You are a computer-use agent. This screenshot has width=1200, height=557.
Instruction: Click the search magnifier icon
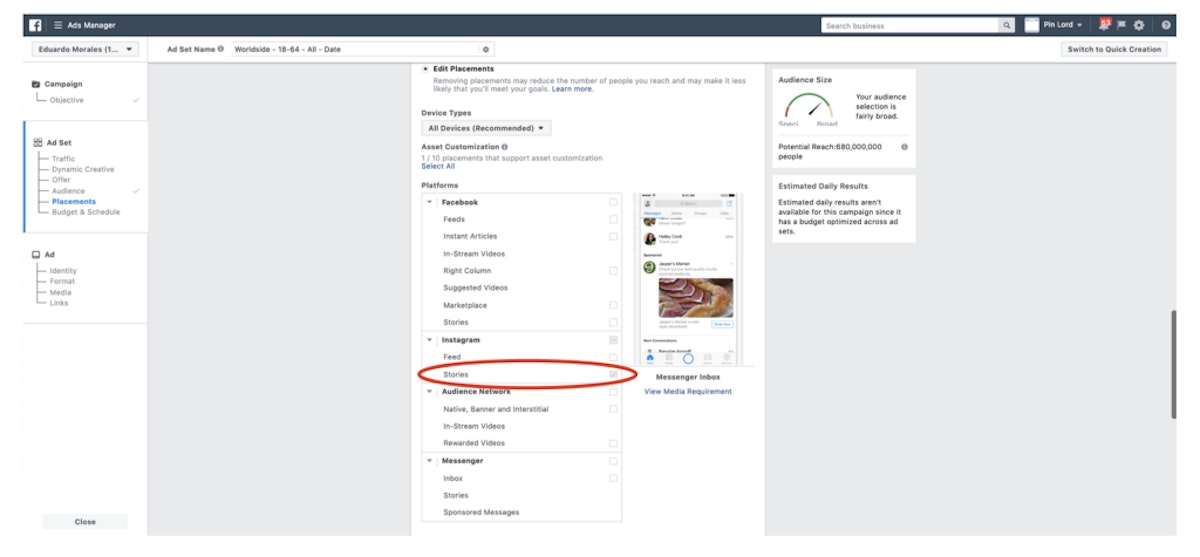[1006, 25]
